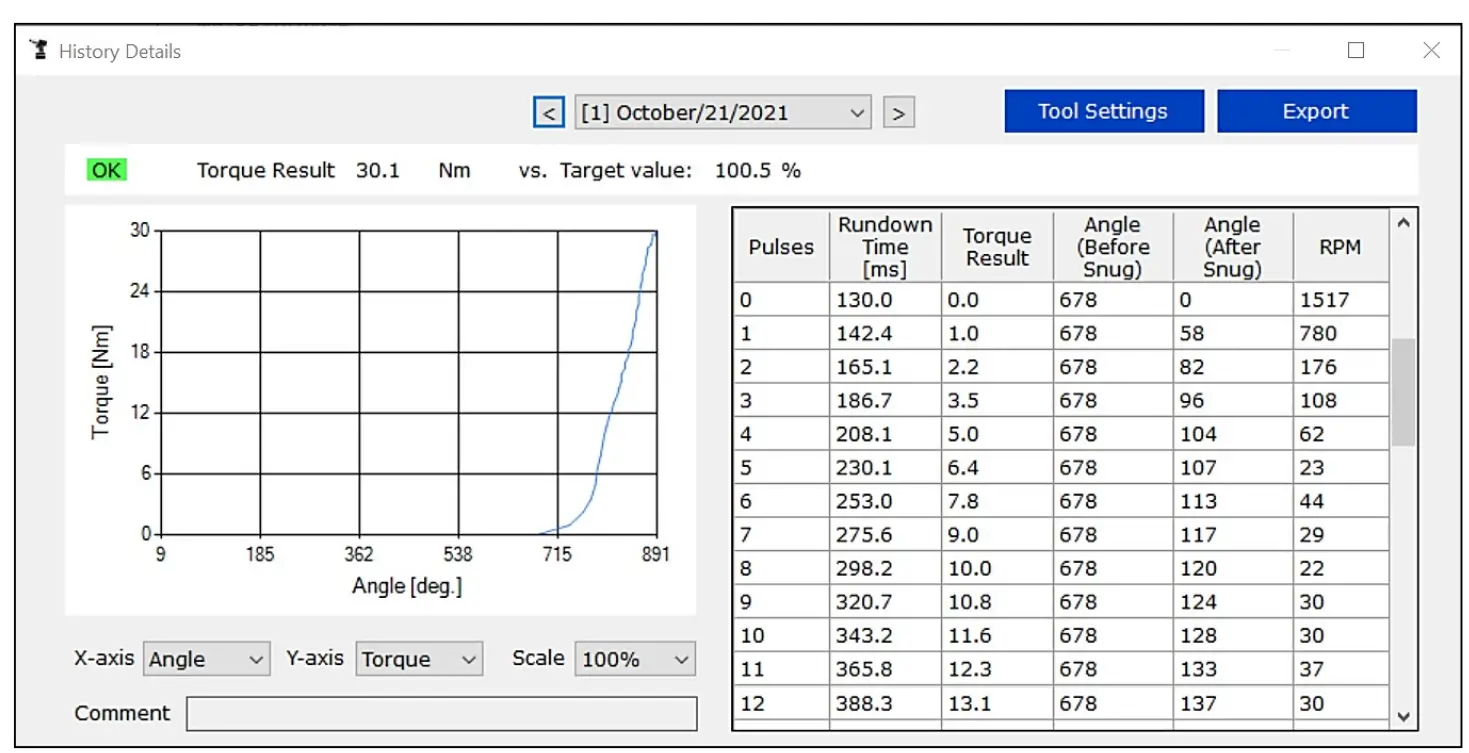Select rundown time cell 142.4
Screen dimensions: 1469x753
point(885,333)
